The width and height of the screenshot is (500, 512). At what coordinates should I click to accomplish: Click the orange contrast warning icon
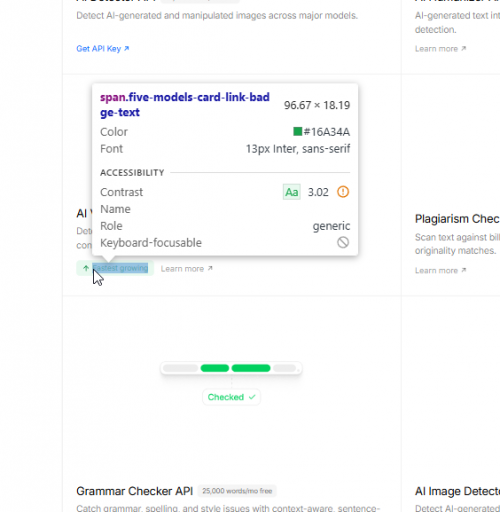(343, 192)
